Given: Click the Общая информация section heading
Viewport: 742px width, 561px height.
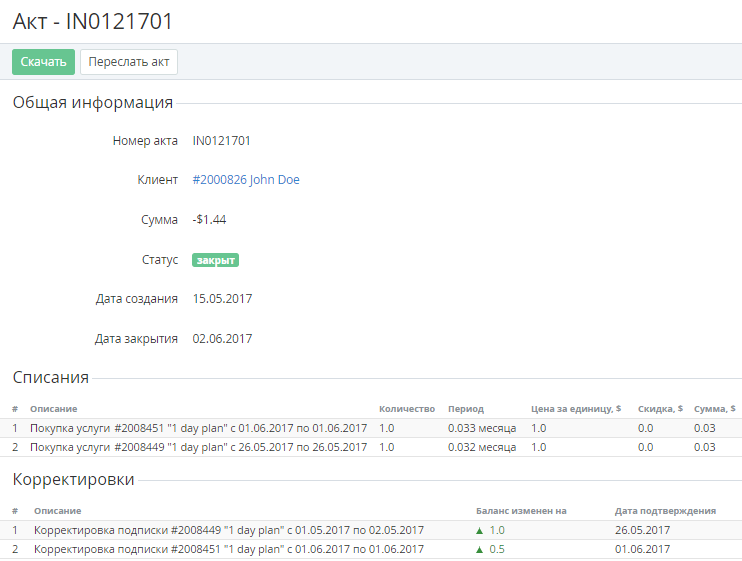Looking at the screenshot, I should click(x=93, y=102).
